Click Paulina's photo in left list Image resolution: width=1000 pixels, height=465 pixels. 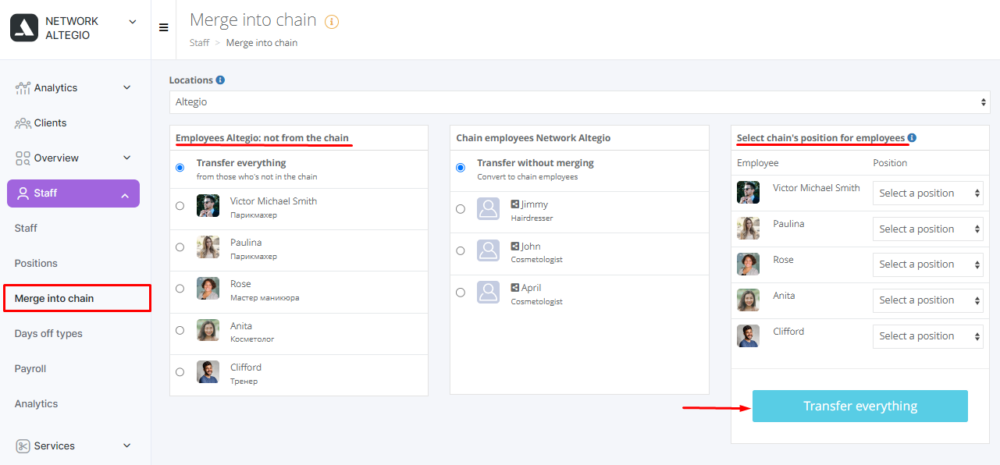(208, 247)
